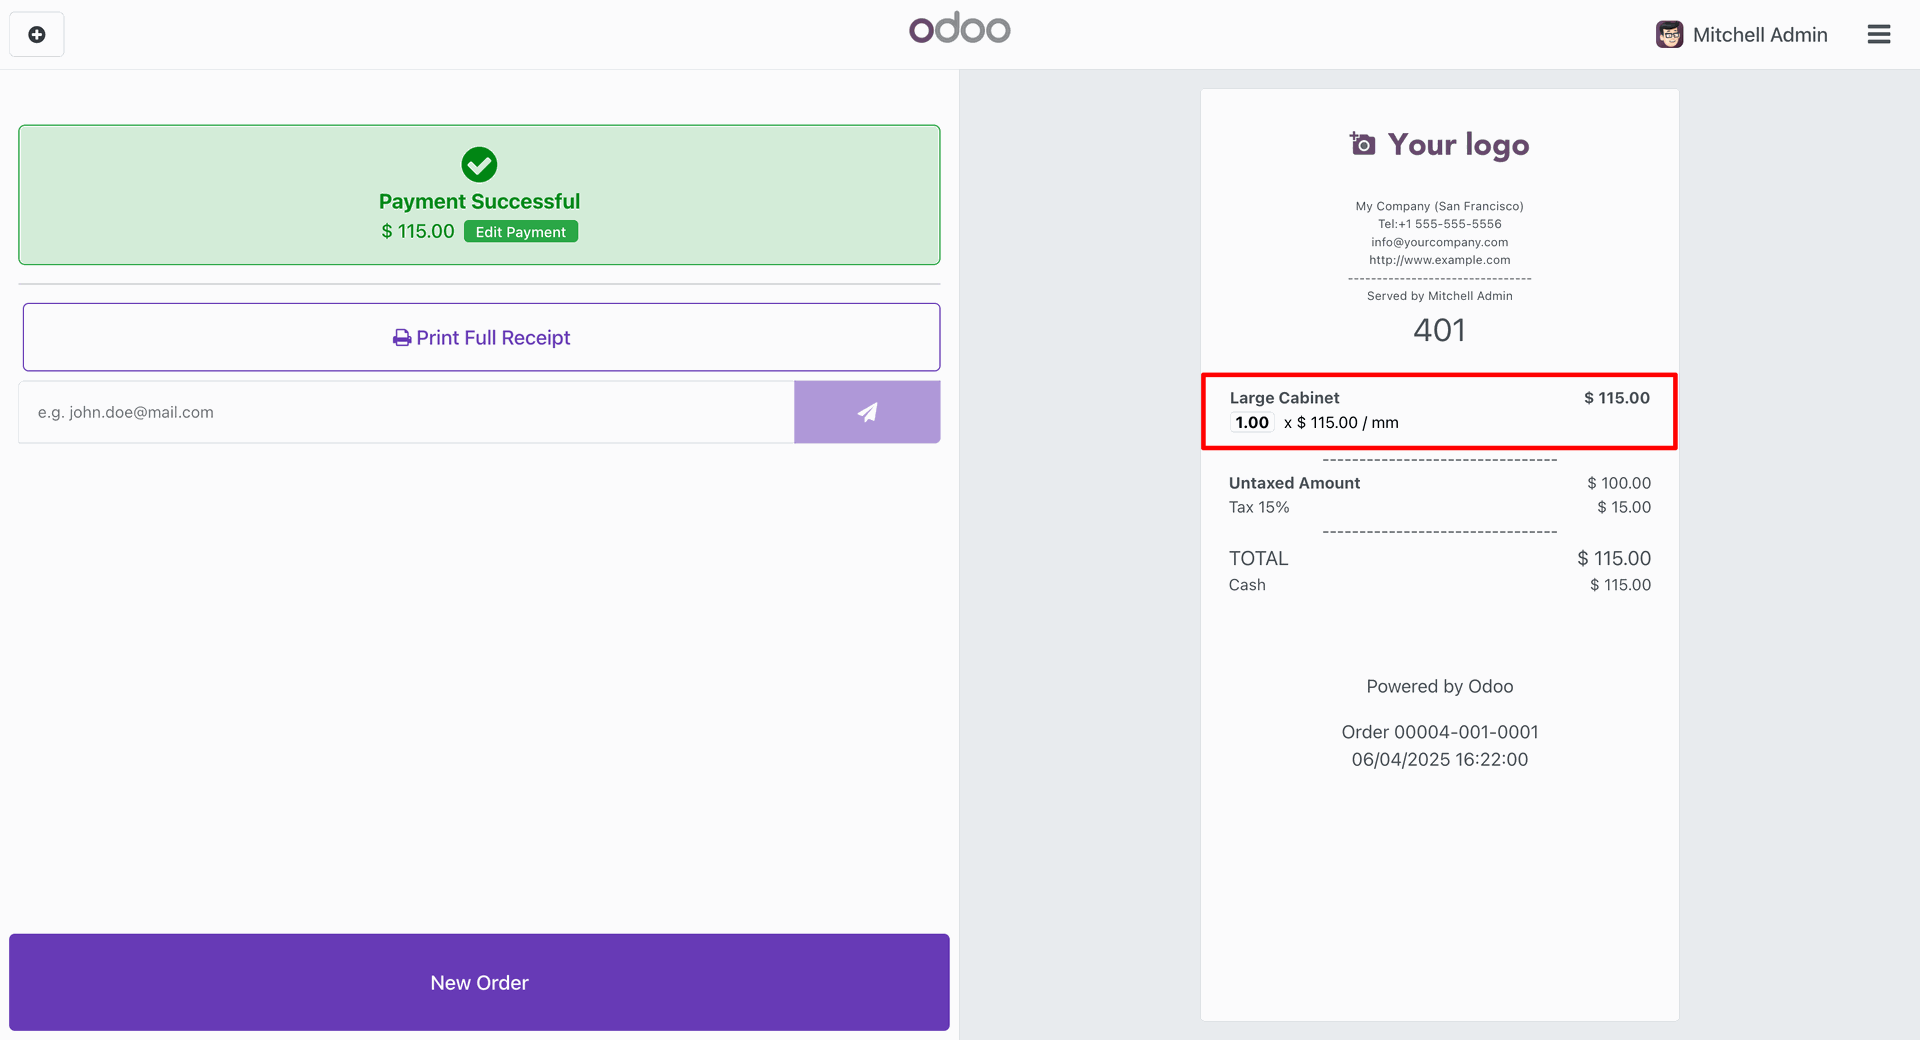Click the plus icon in top-left corner

click(x=37, y=35)
